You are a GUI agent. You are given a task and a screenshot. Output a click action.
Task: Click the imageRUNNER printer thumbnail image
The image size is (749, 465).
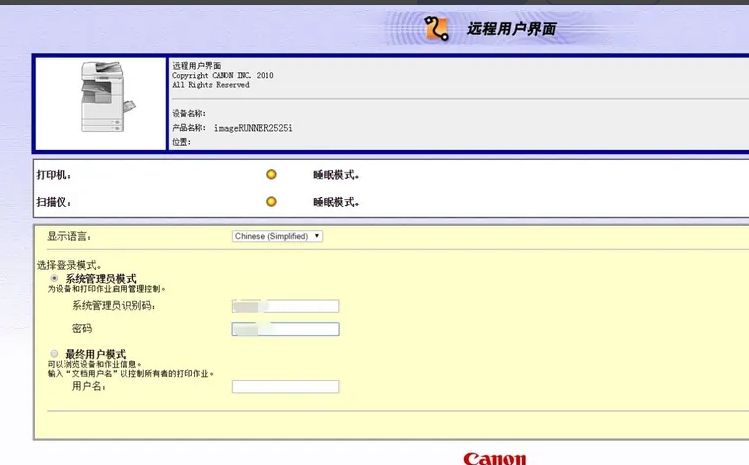point(107,97)
